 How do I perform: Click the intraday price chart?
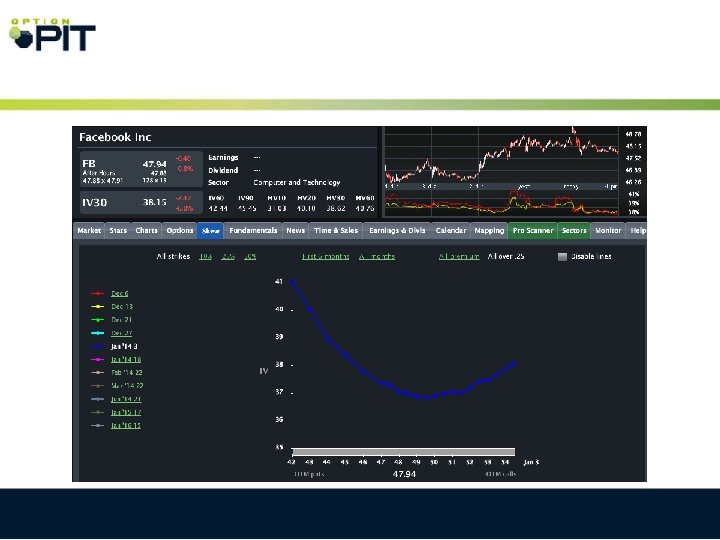click(x=501, y=157)
